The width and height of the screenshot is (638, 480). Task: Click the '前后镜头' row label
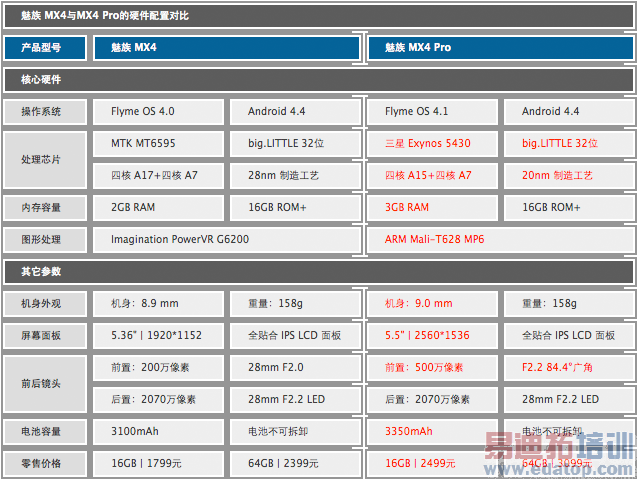pos(45,384)
